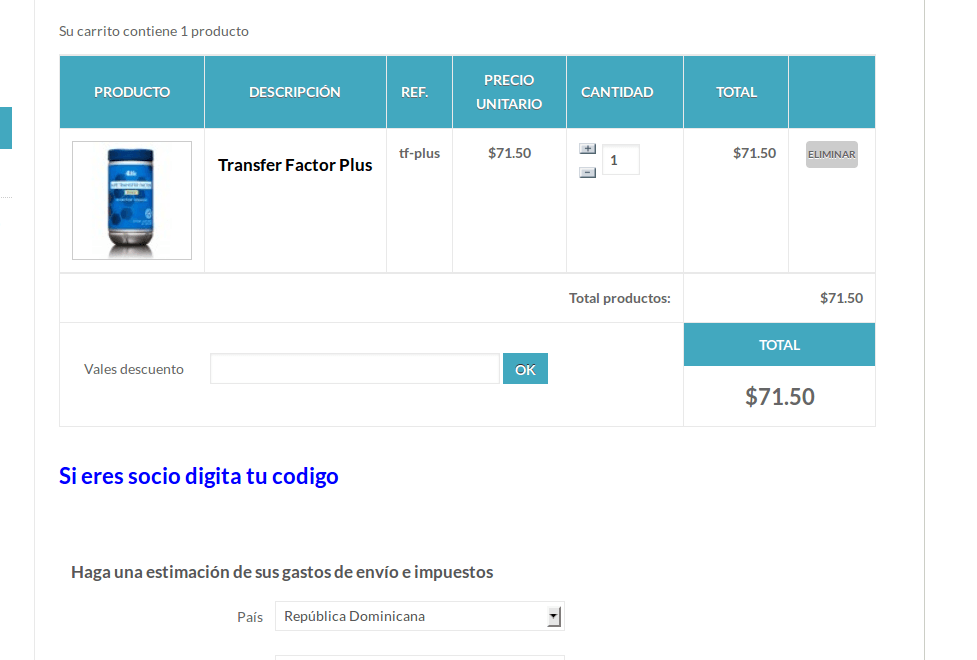Viewport: 977px width, 660px height.
Task: Click the PRECIO UNITARIO column header
Action: 509,92
